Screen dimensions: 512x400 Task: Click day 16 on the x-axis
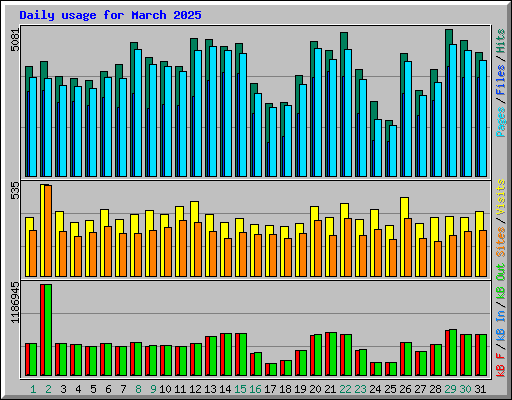[x=255, y=389]
